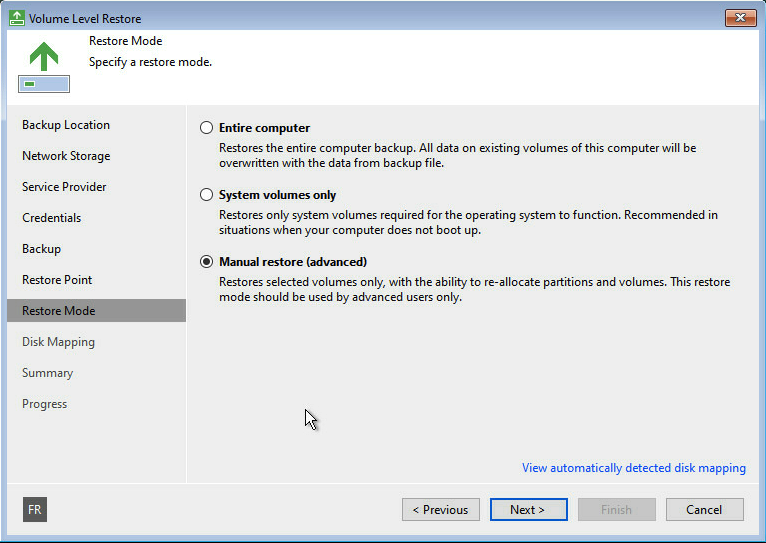
Task: Click the Volume Level Restore title bar icon
Action: (x=17, y=19)
